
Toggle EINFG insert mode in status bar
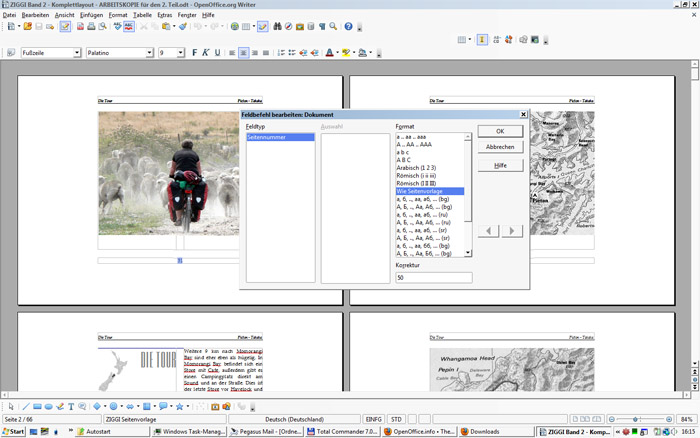click(x=373, y=419)
